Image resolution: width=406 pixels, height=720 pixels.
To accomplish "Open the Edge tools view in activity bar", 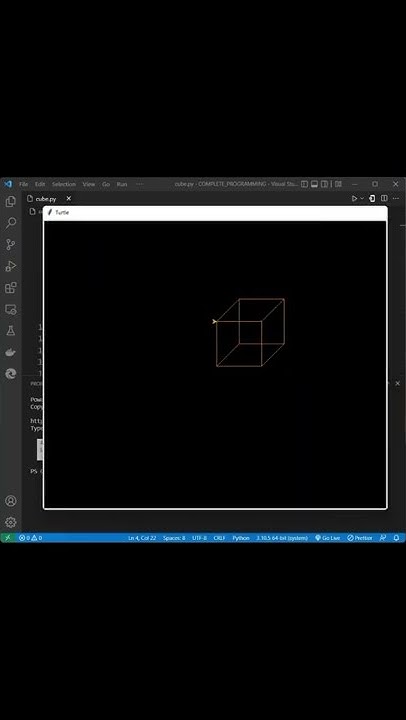I will pyautogui.click(x=10, y=374).
